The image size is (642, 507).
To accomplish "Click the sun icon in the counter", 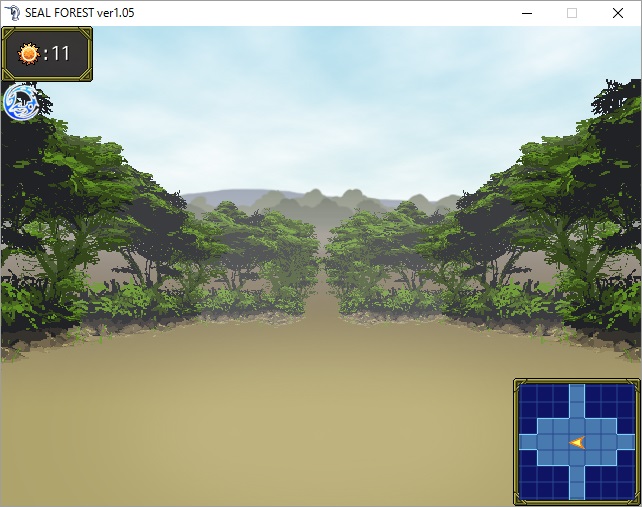I will point(29,54).
